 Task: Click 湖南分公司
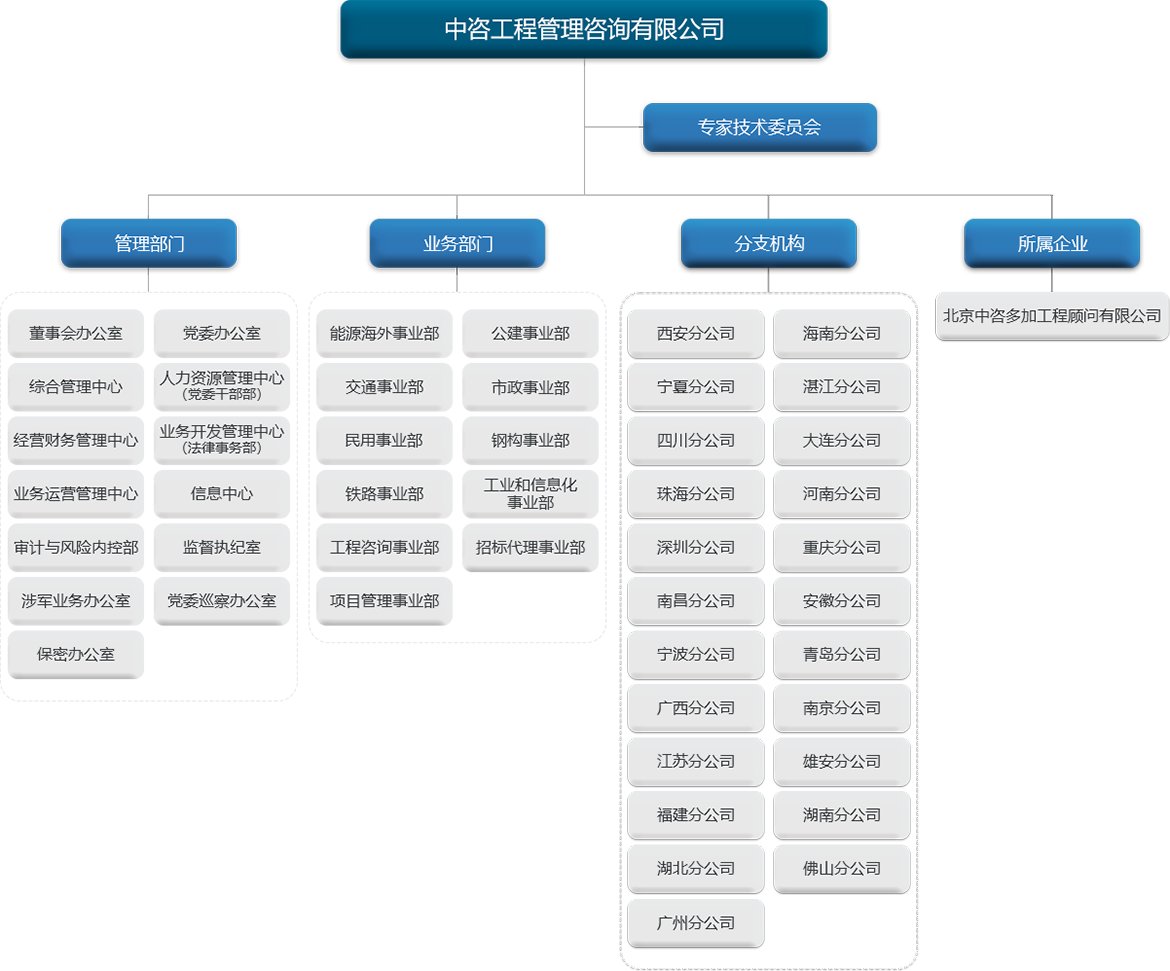pyautogui.click(x=842, y=815)
